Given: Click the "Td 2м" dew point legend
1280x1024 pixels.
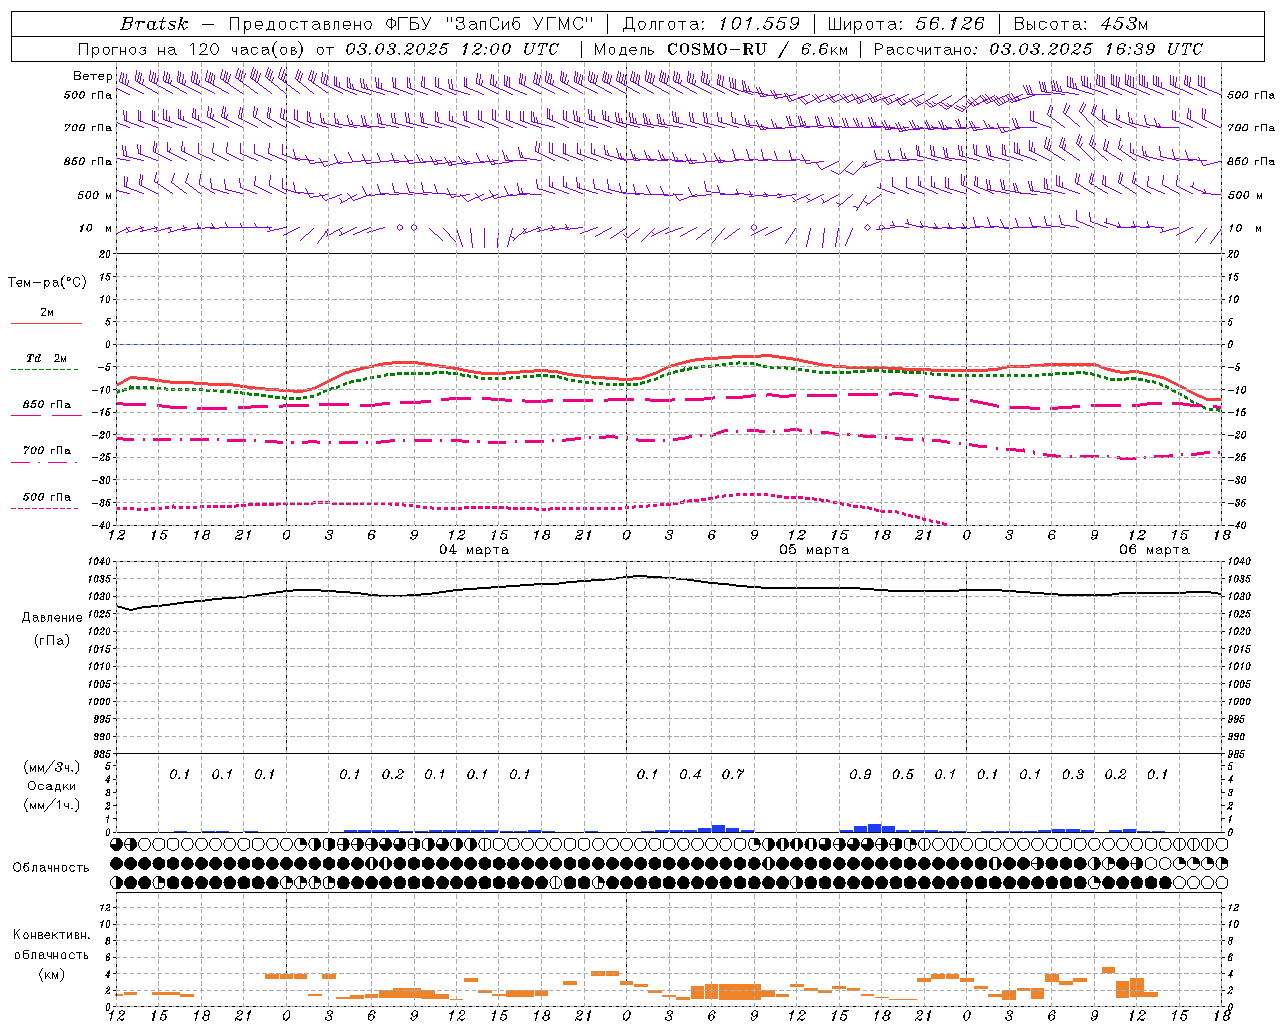Looking at the screenshot, I should tap(47, 358).
